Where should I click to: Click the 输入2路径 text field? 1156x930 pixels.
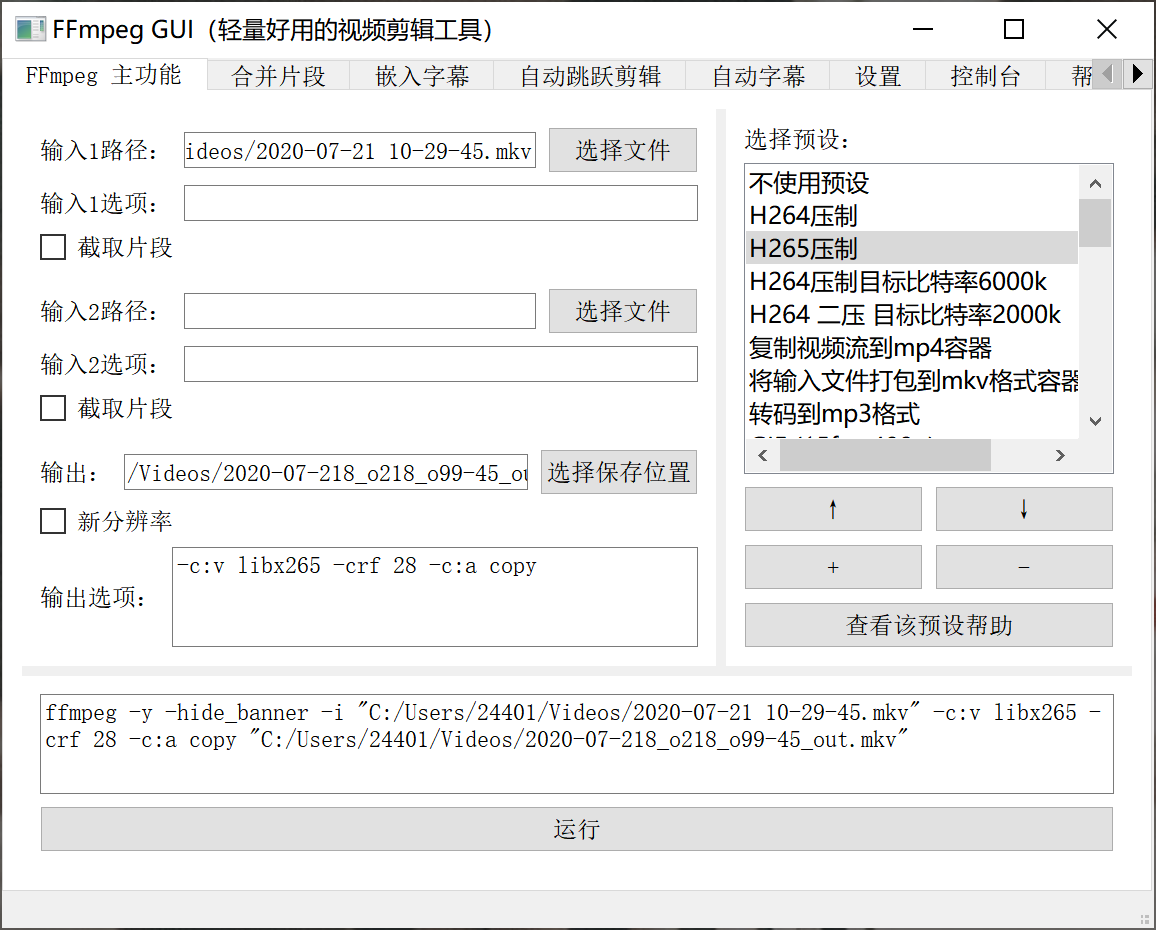360,311
